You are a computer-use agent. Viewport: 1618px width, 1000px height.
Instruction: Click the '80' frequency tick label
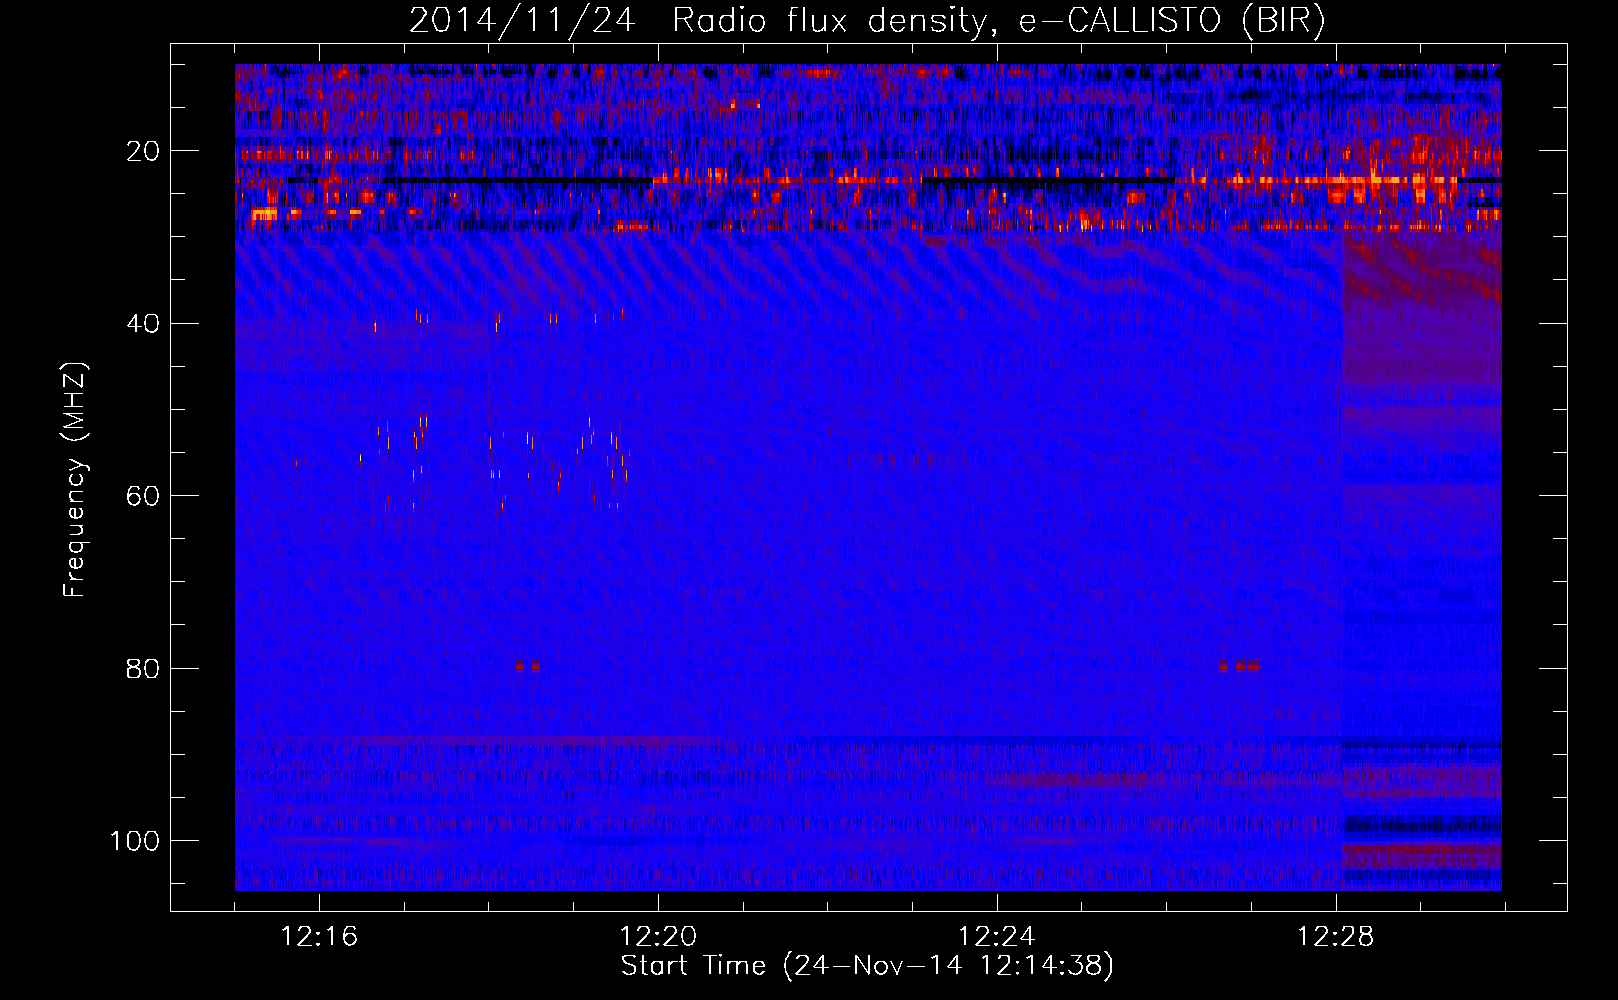[143, 669]
